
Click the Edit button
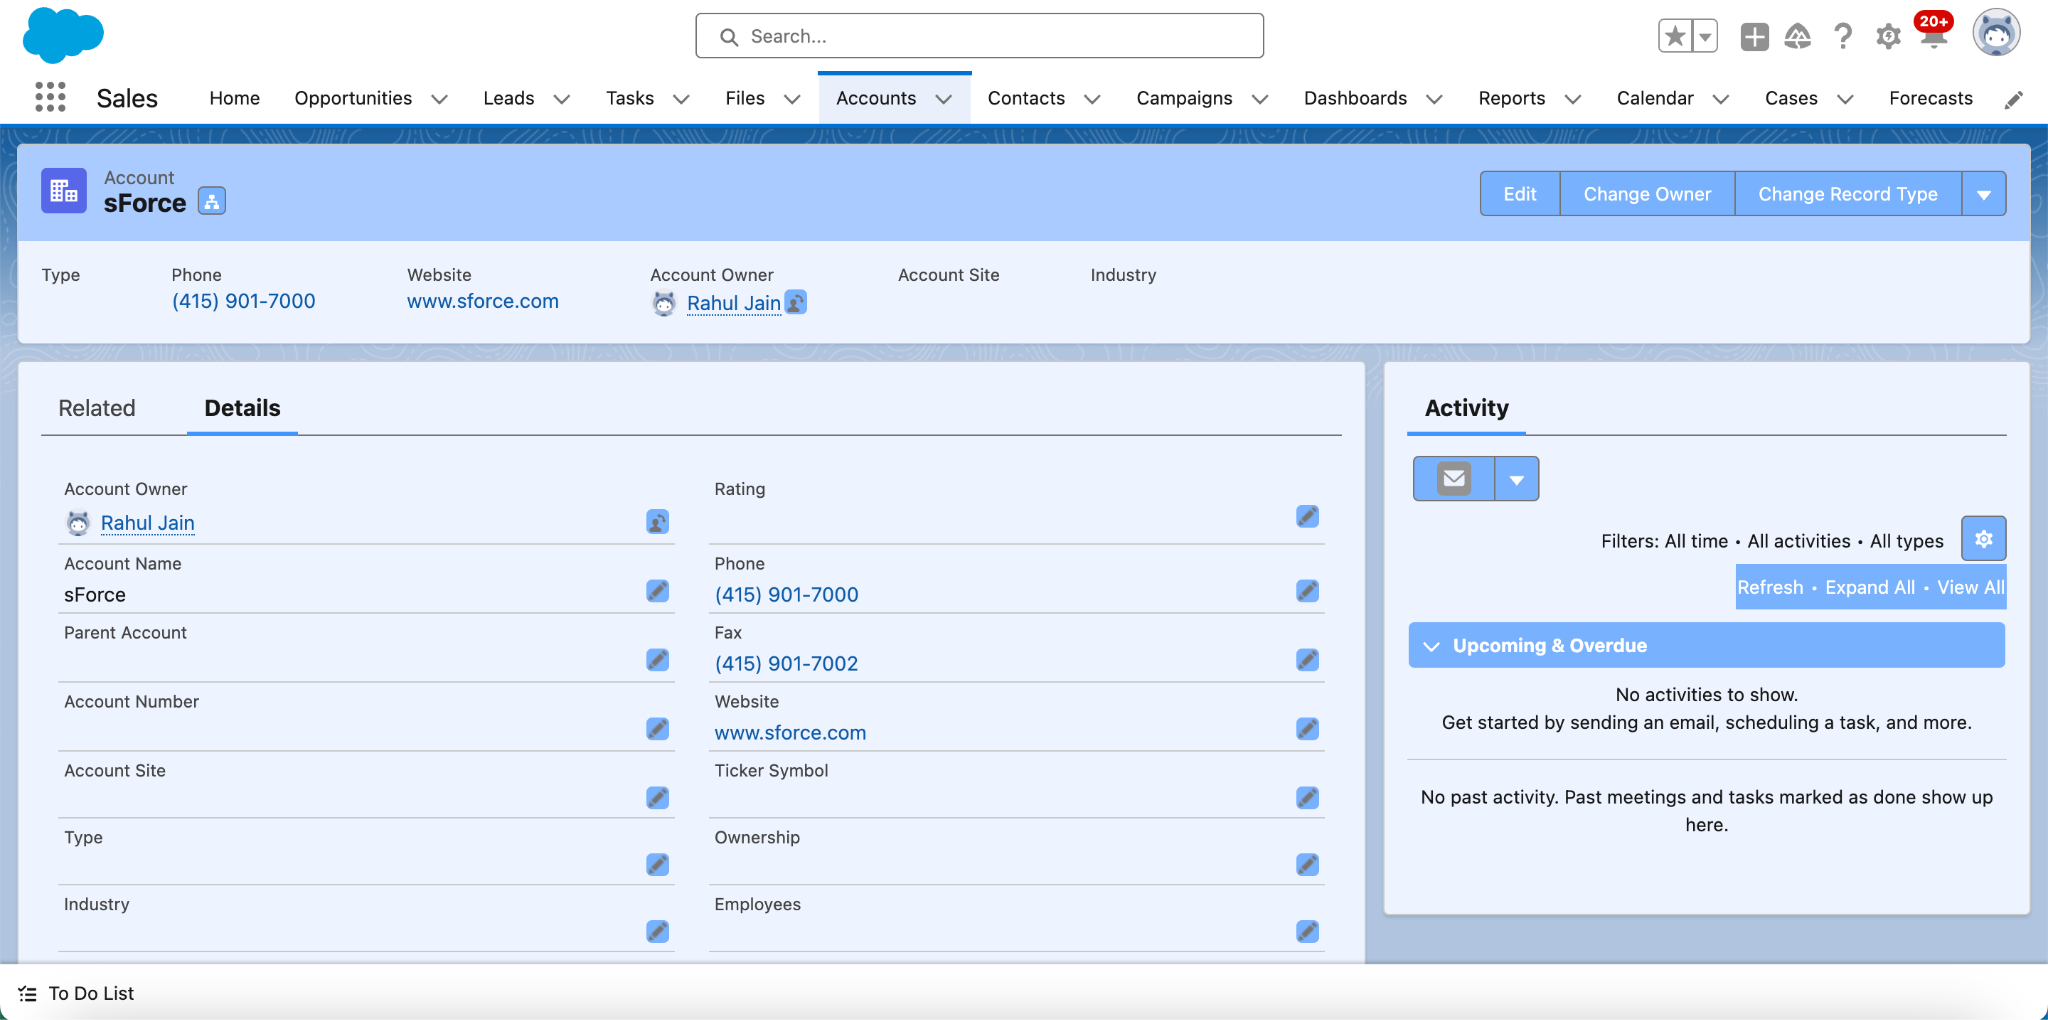[1520, 194]
